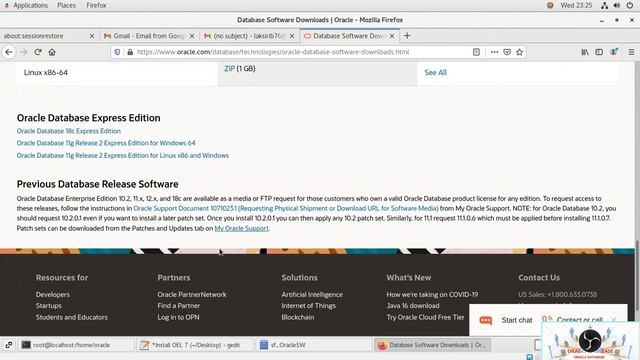Bookmark this page with star icon
This screenshot has height=360, width=640.
pyautogui.click(x=520, y=52)
